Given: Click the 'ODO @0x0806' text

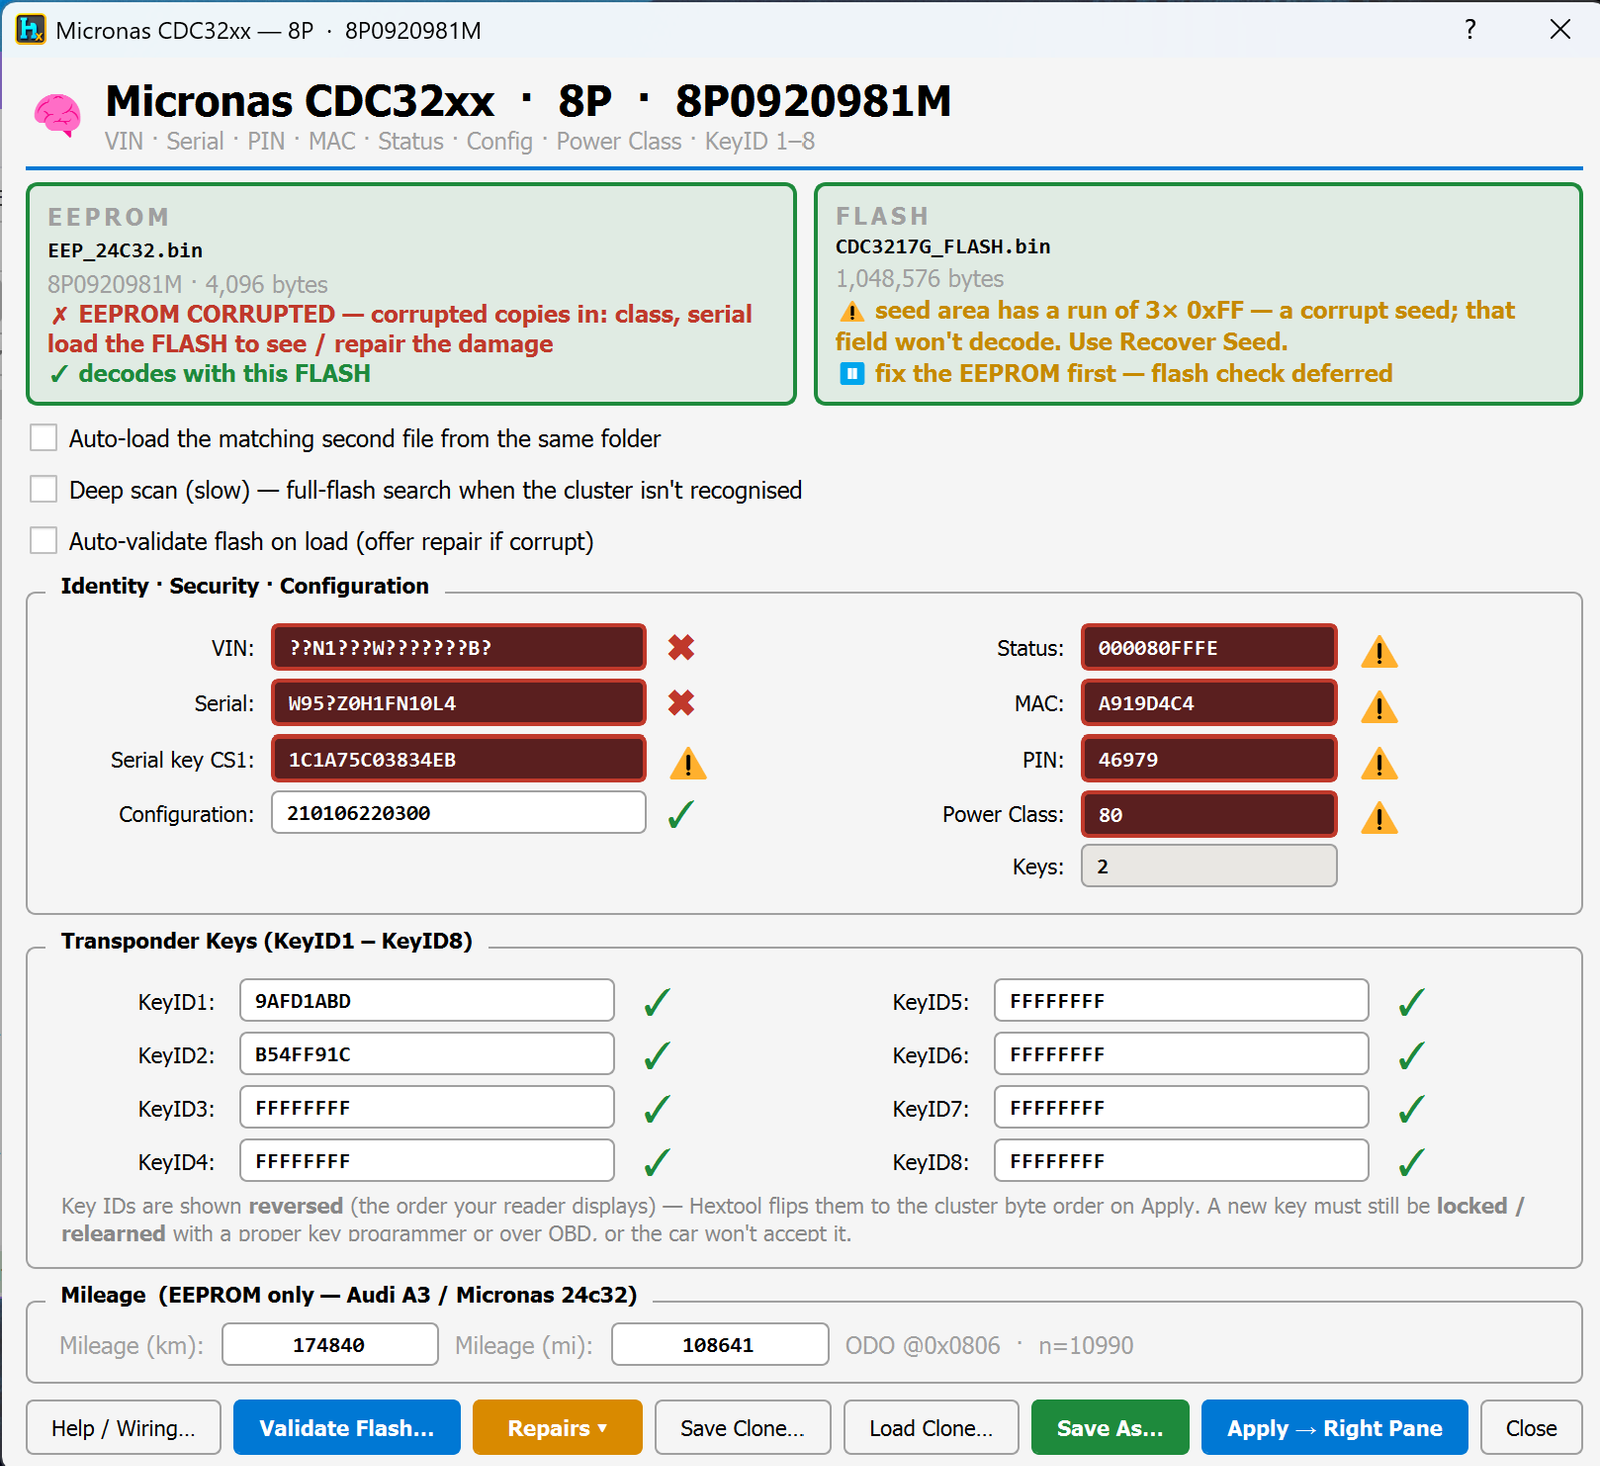Looking at the screenshot, I should (x=922, y=1345).
